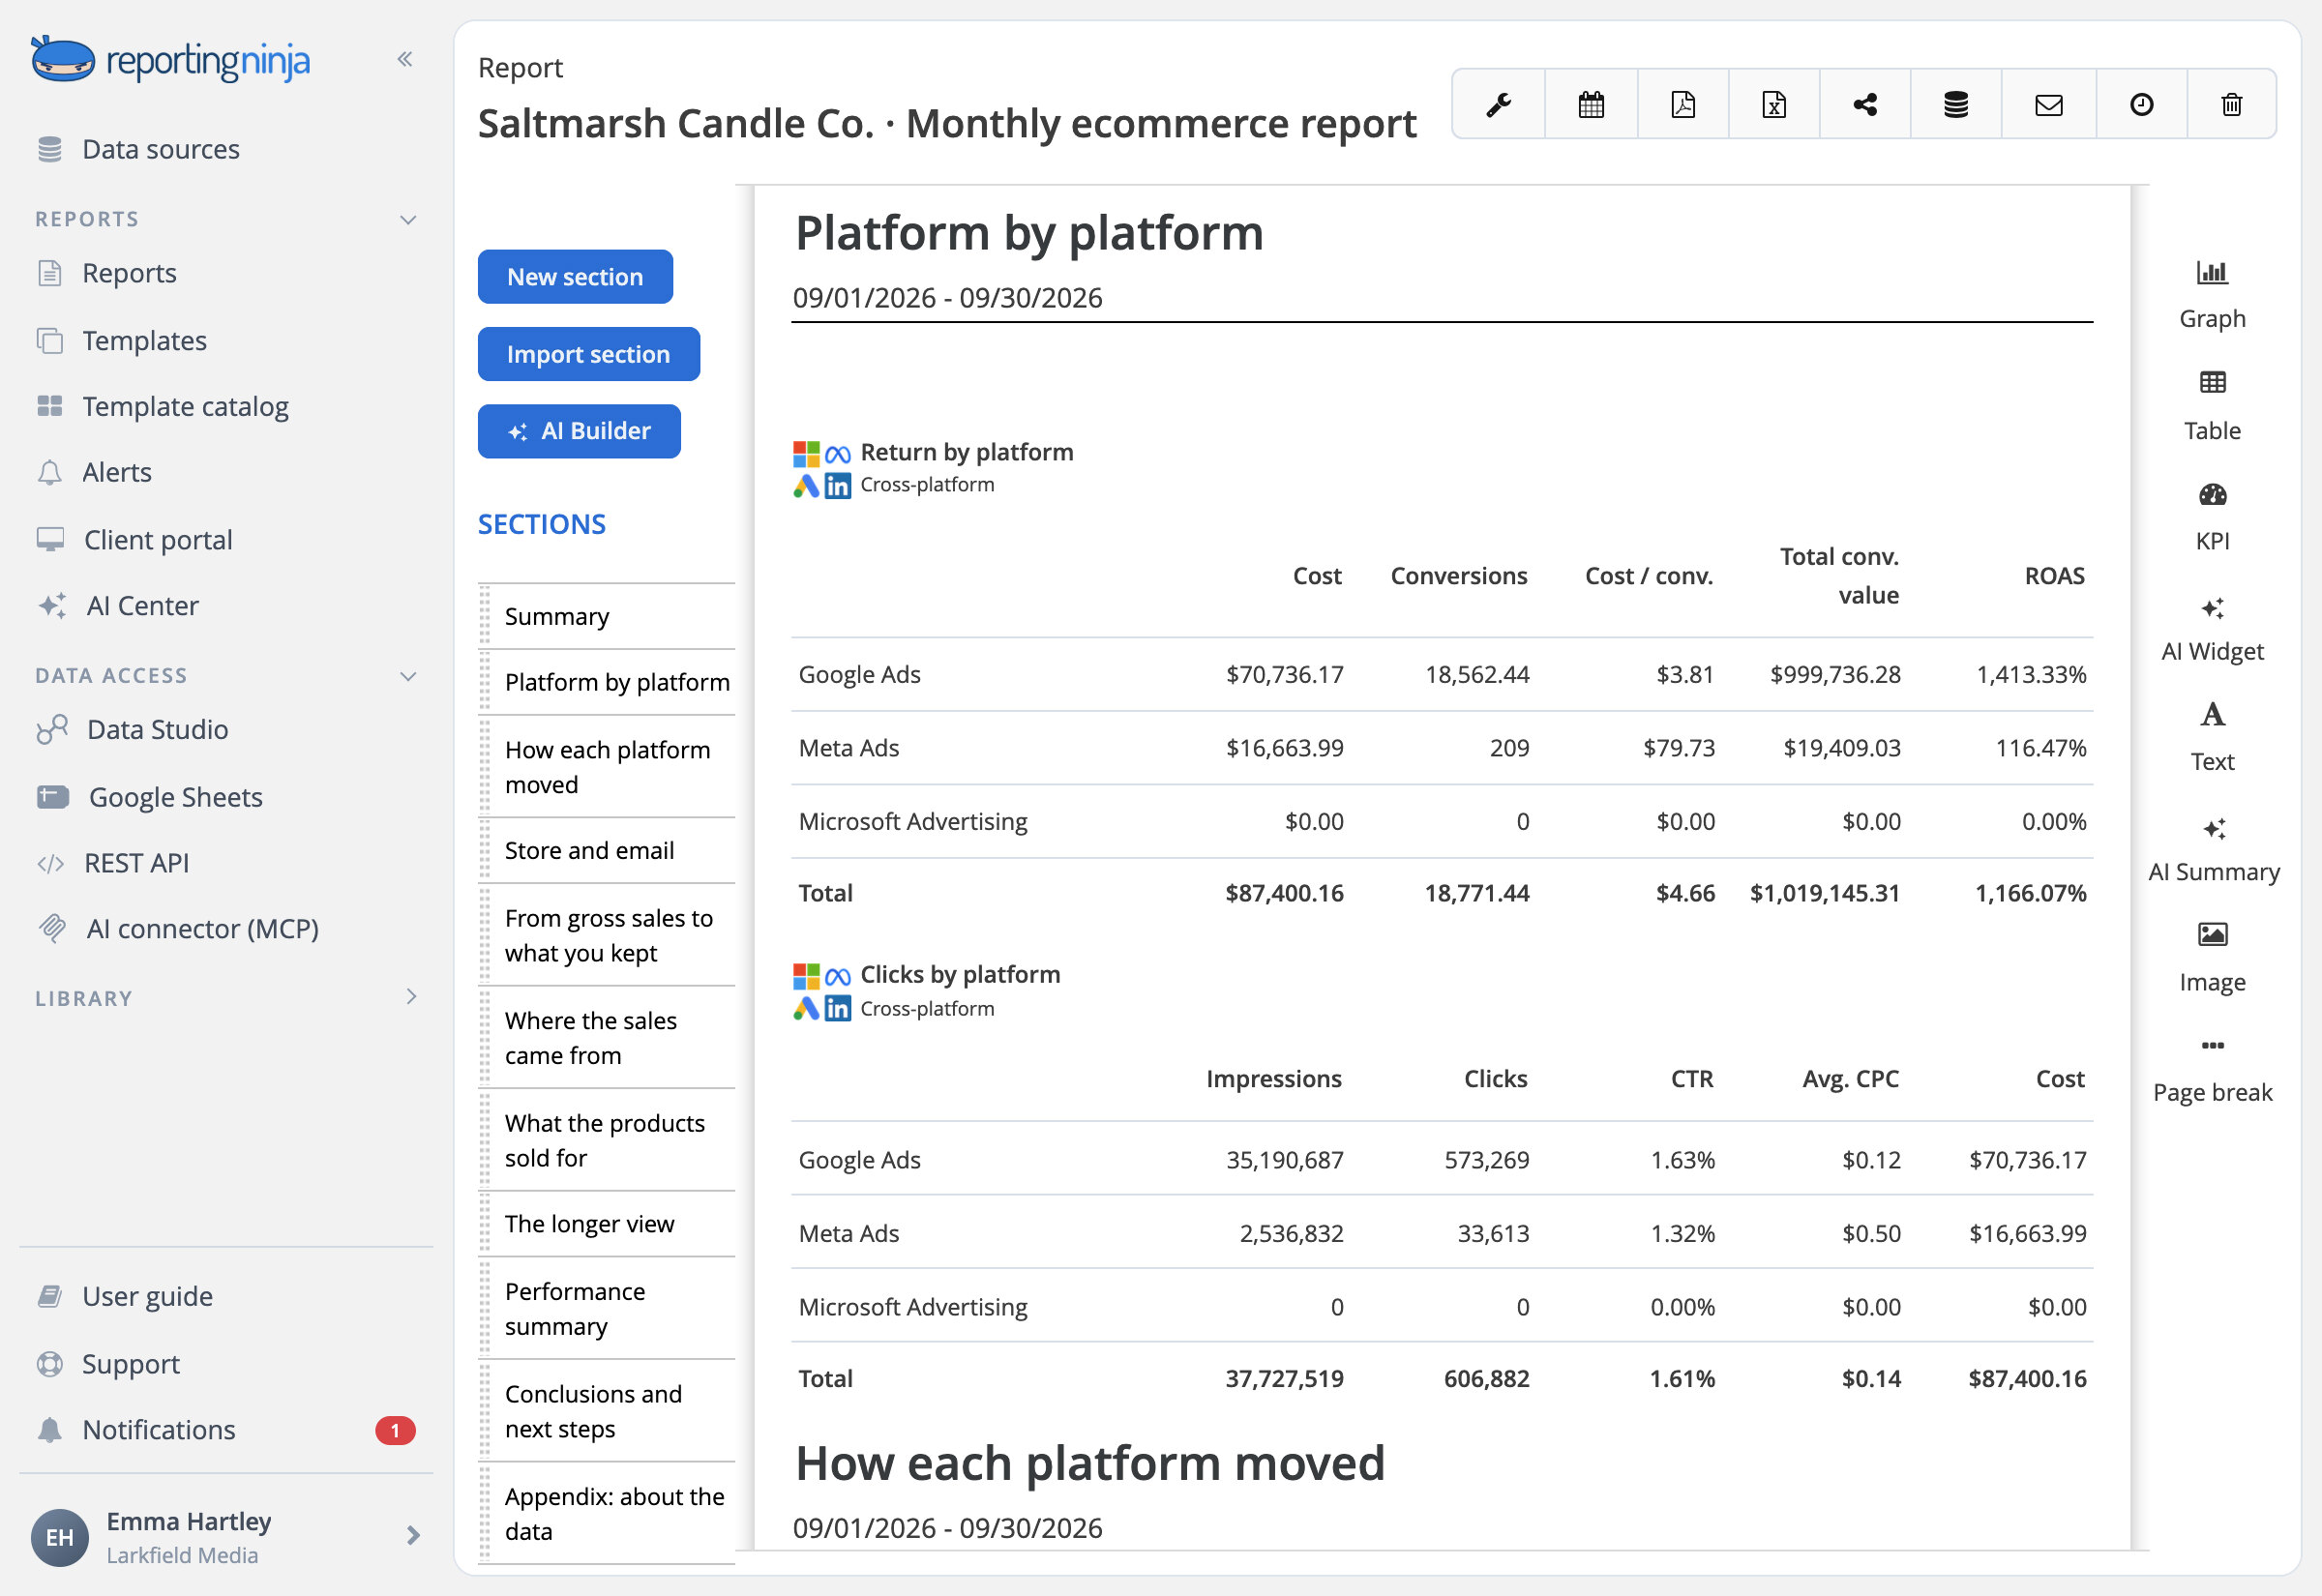This screenshot has height=1596, width=2322.
Task: Click the Reporting Ninja logo
Action: (171, 60)
